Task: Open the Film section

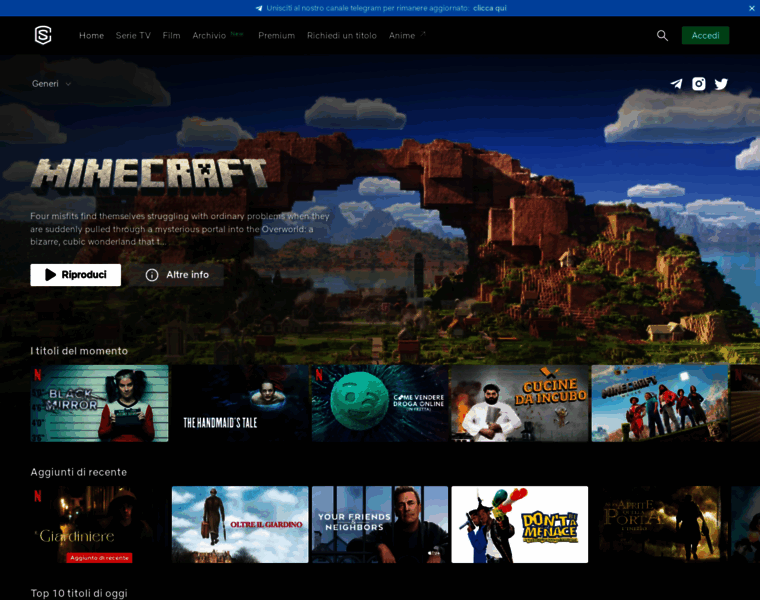Action: point(172,35)
